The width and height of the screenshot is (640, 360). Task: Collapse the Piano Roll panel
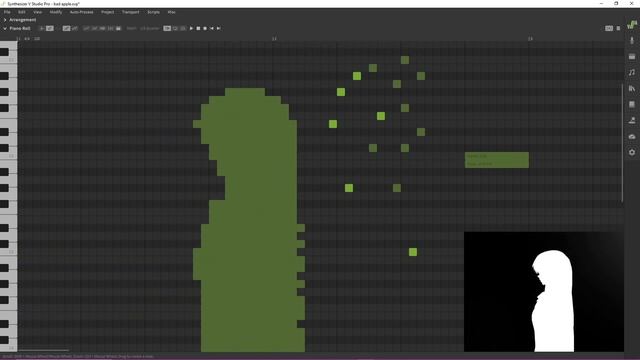pos(5,28)
